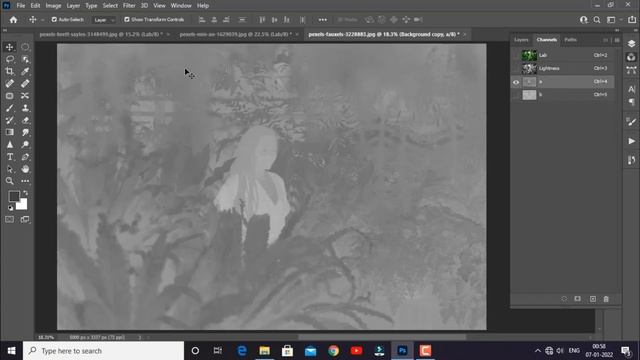640x360 pixels.
Task: Swap foreground and background colors
Action: pos(25,193)
